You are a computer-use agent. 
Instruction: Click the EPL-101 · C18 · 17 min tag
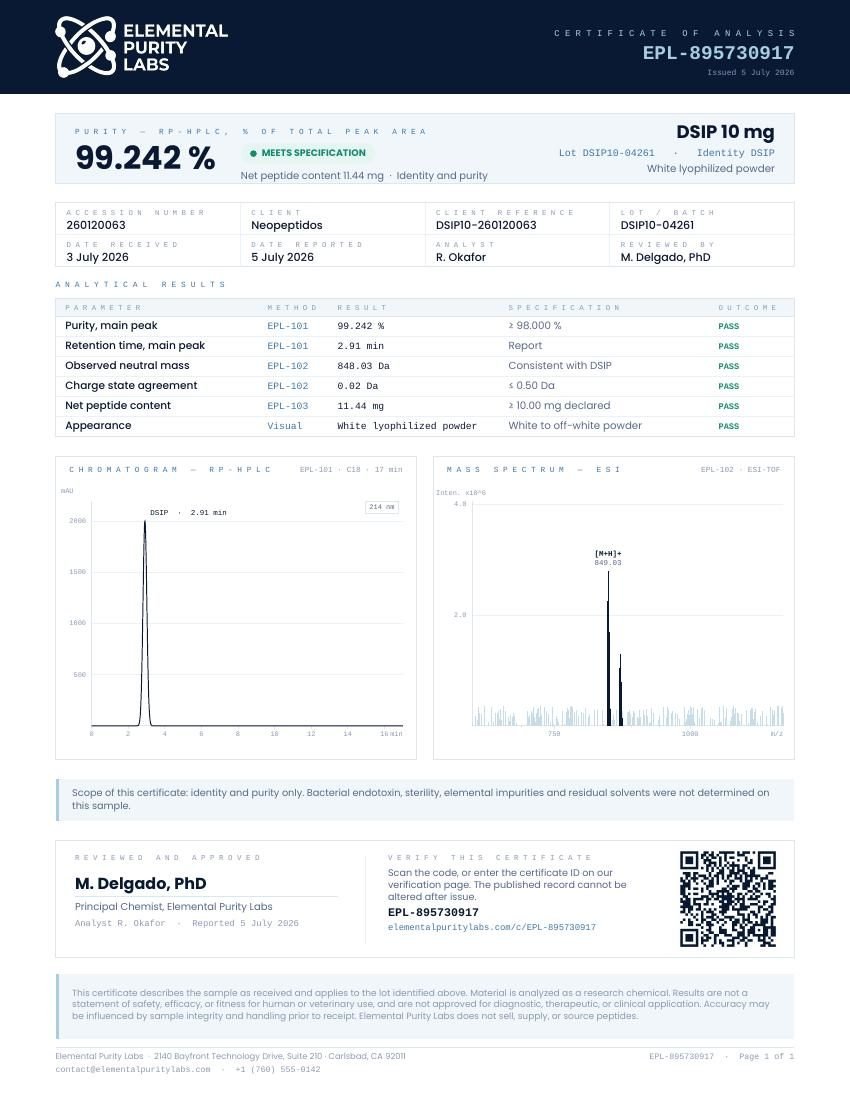351,469
